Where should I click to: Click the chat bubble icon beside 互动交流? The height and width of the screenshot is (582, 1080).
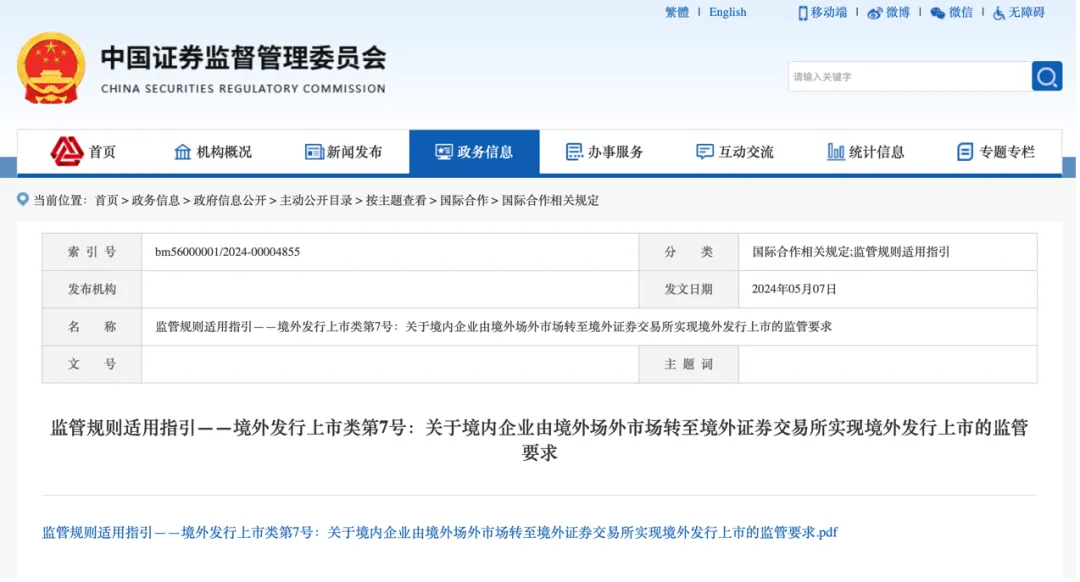tap(707, 152)
